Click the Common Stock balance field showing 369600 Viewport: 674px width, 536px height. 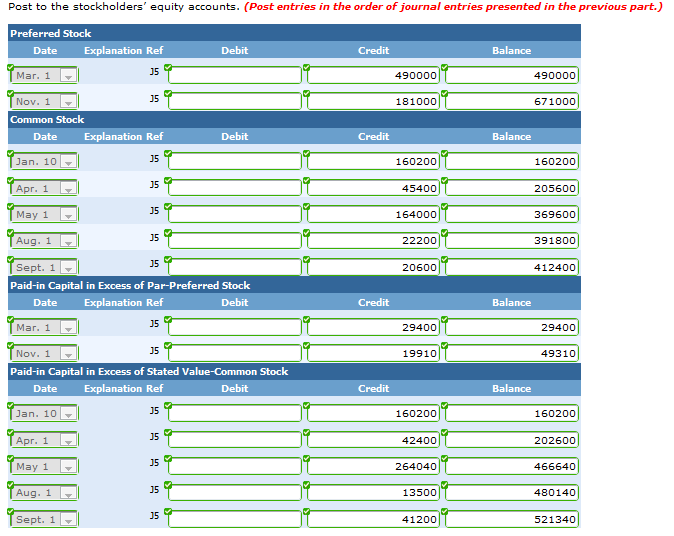point(512,214)
